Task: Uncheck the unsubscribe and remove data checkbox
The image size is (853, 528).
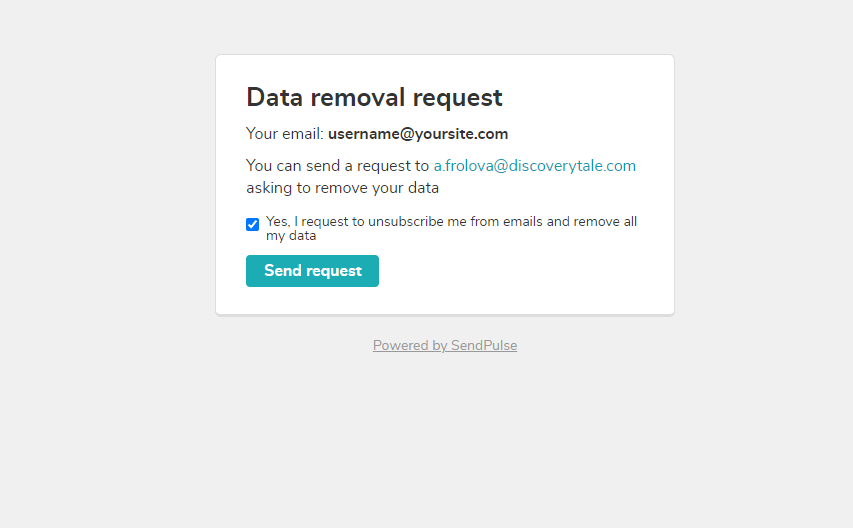Action: point(253,224)
